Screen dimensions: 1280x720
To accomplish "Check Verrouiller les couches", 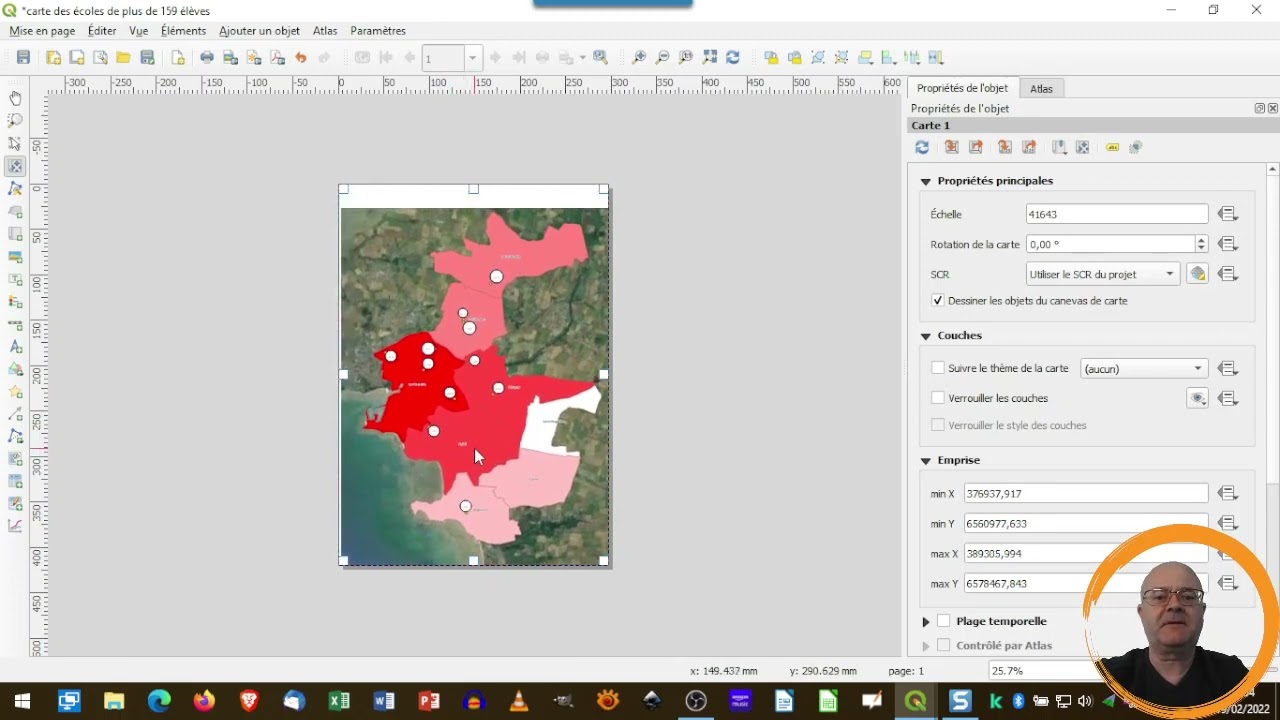I will click(x=938, y=398).
